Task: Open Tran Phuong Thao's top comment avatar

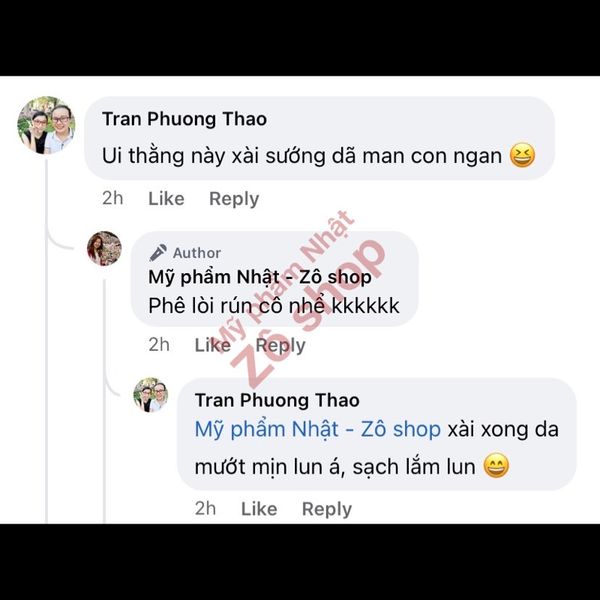Action: click(x=46, y=125)
